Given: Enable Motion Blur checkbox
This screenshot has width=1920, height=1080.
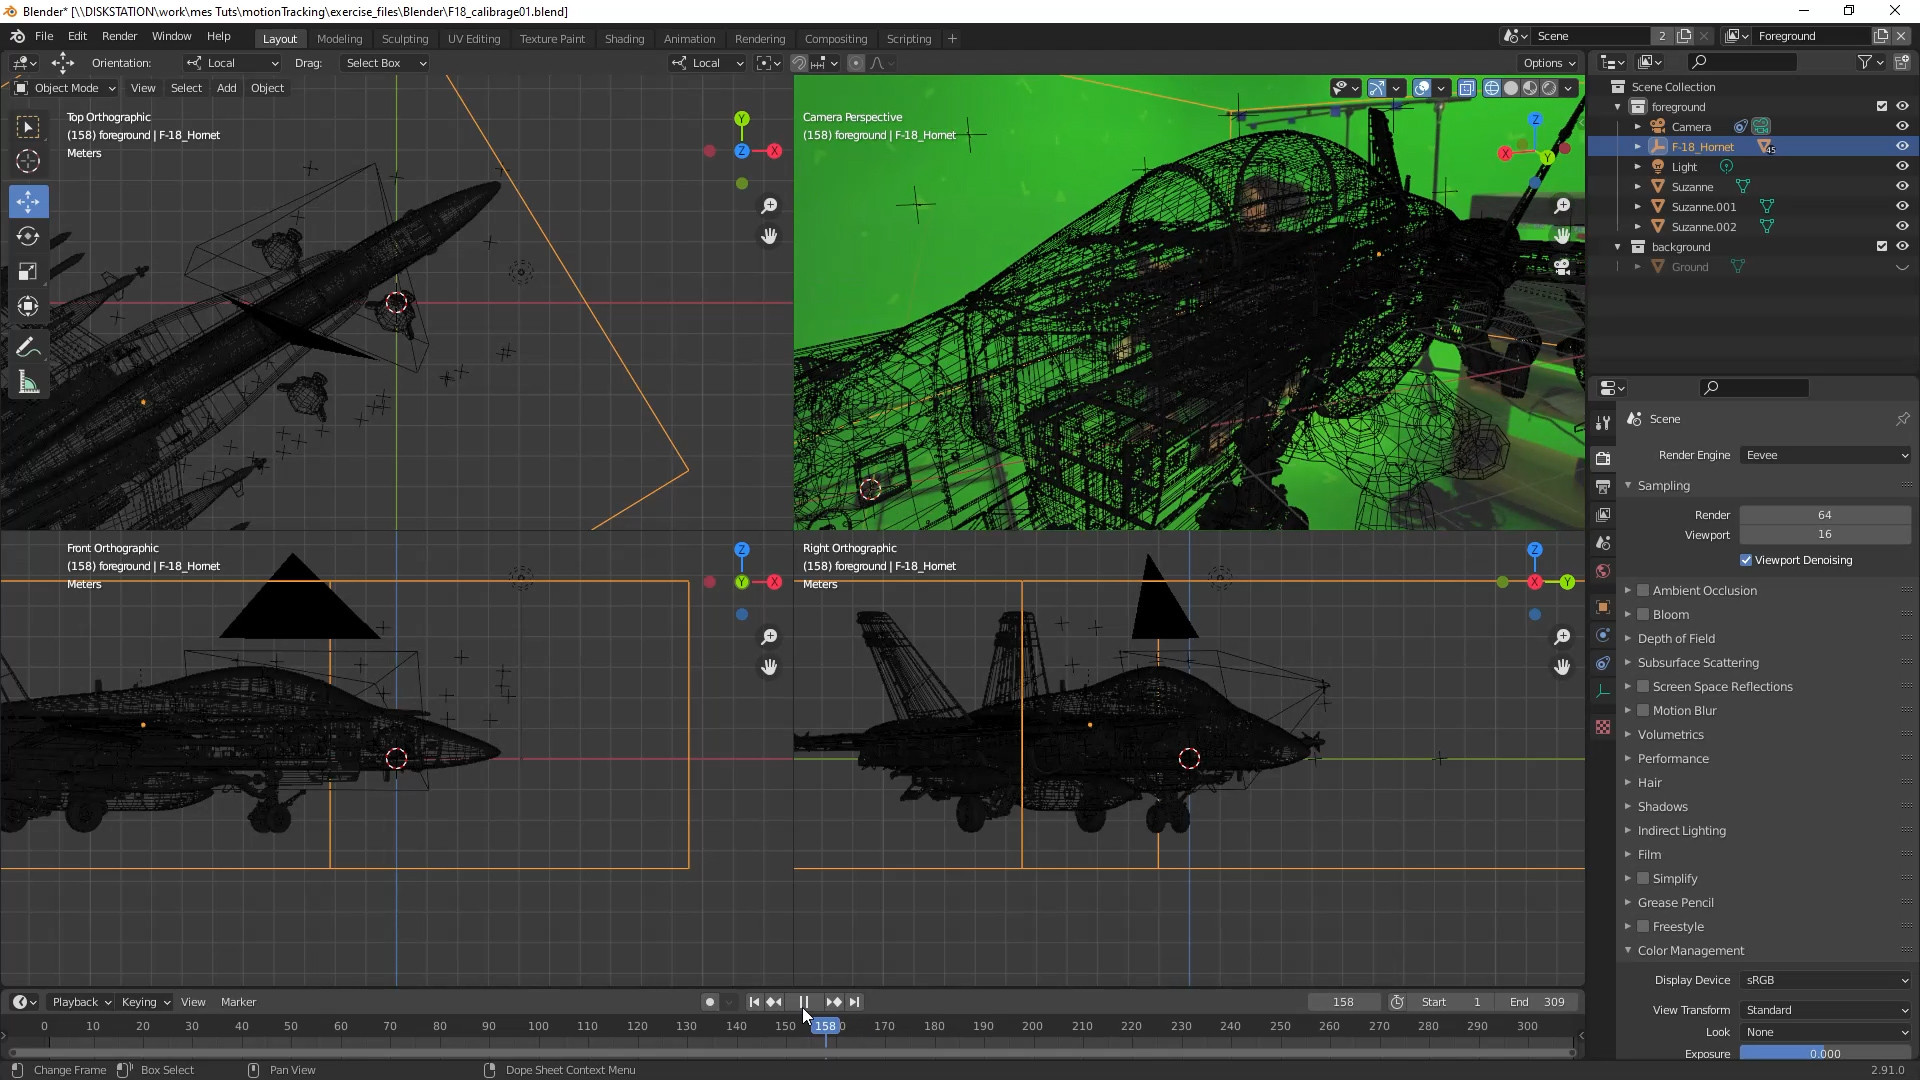Looking at the screenshot, I should coord(1643,711).
